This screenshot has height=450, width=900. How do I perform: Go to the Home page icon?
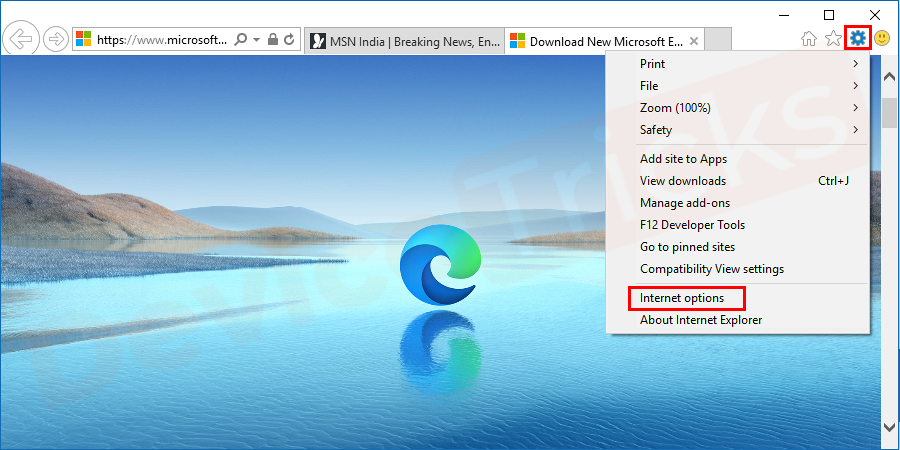pyautogui.click(x=809, y=39)
